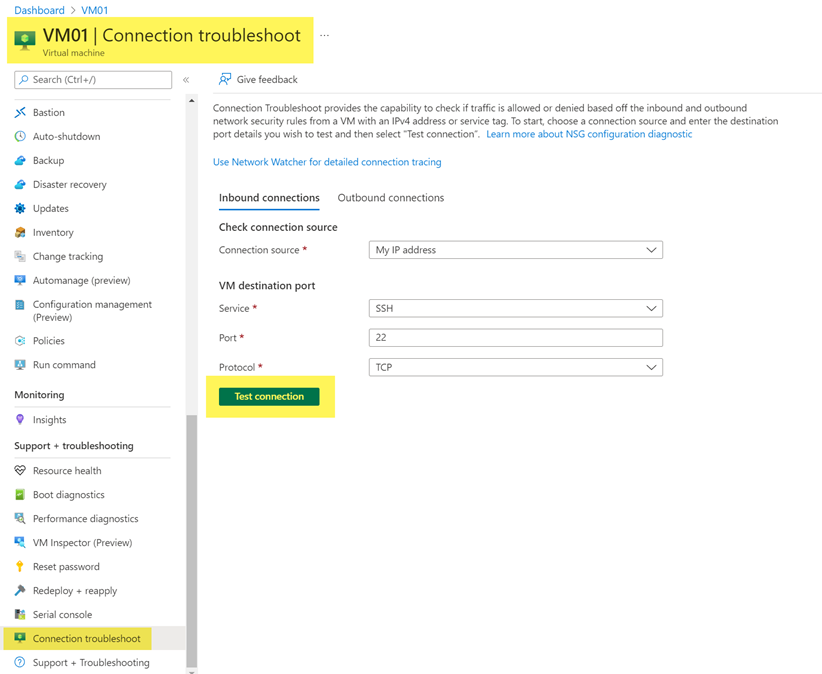Click the Insights lightbulb icon
The width and height of the screenshot is (822, 674).
coord(20,419)
